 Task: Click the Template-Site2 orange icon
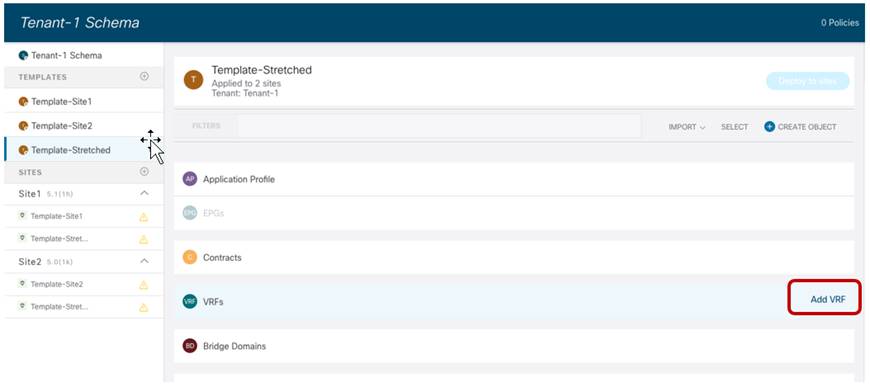(x=23, y=126)
